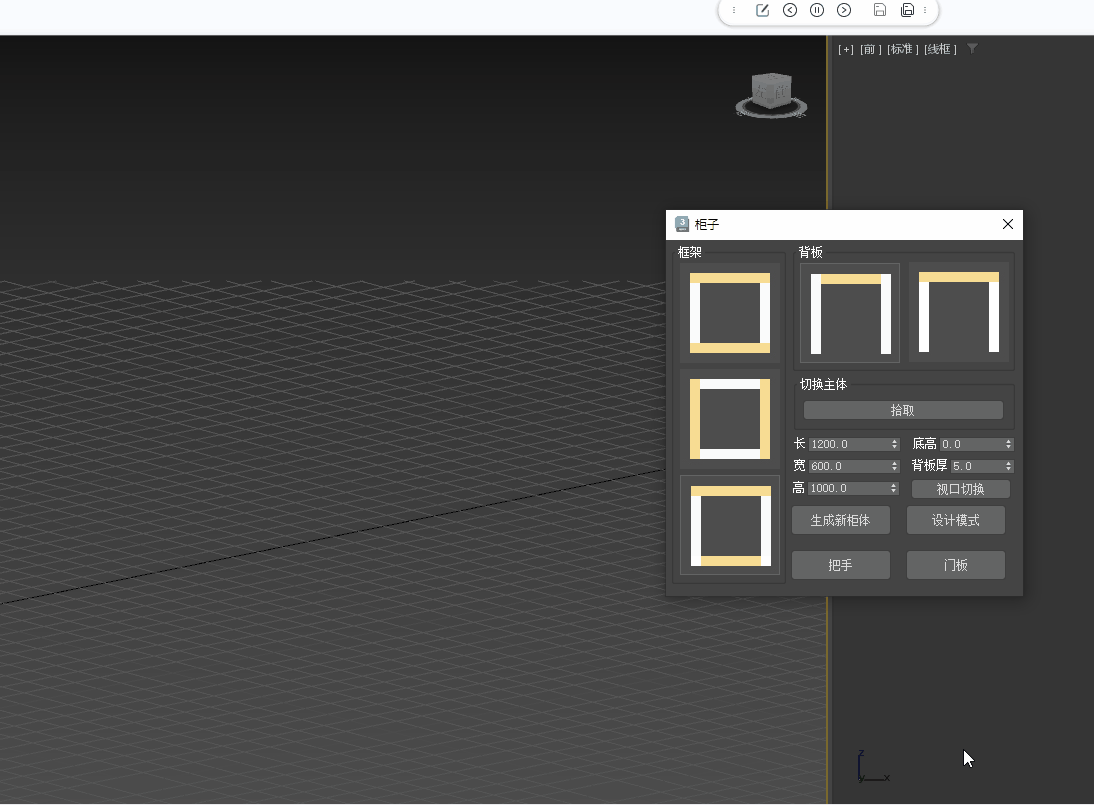1094x805 pixels.
Task: Select first 框架 style with full top and bottom
Action: click(730, 313)
